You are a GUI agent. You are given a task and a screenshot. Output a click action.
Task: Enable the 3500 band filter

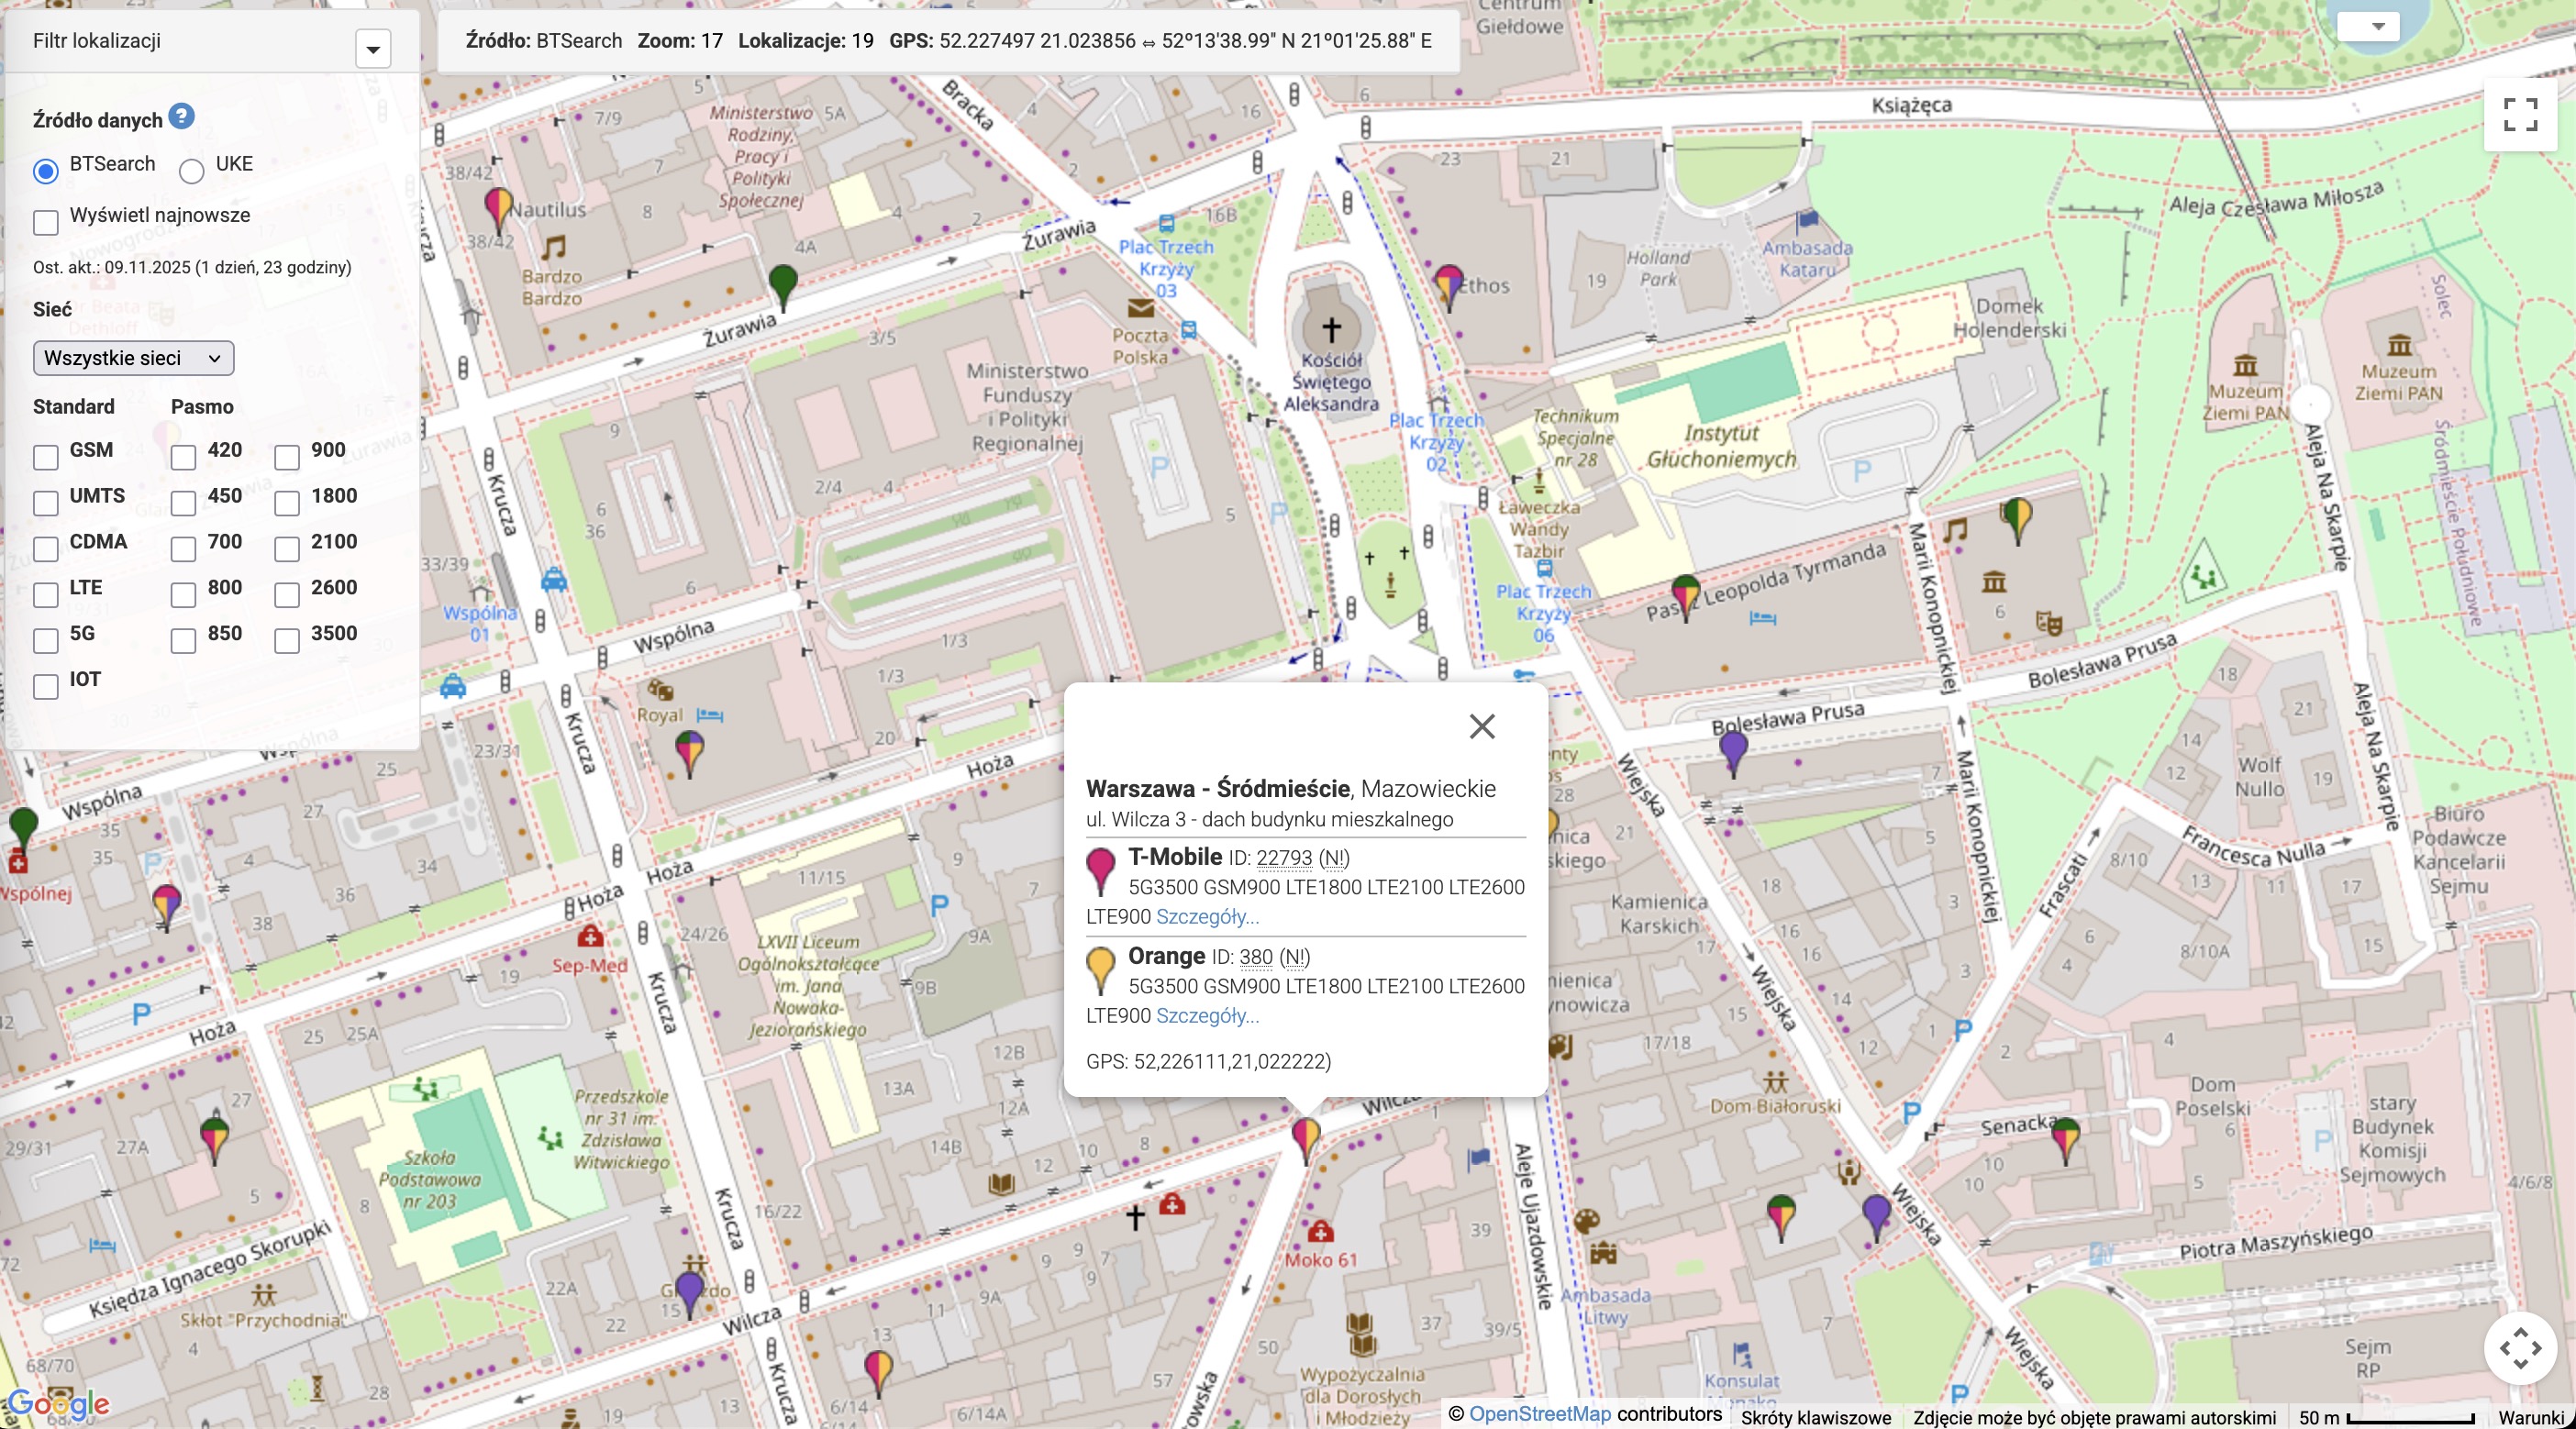287,641
